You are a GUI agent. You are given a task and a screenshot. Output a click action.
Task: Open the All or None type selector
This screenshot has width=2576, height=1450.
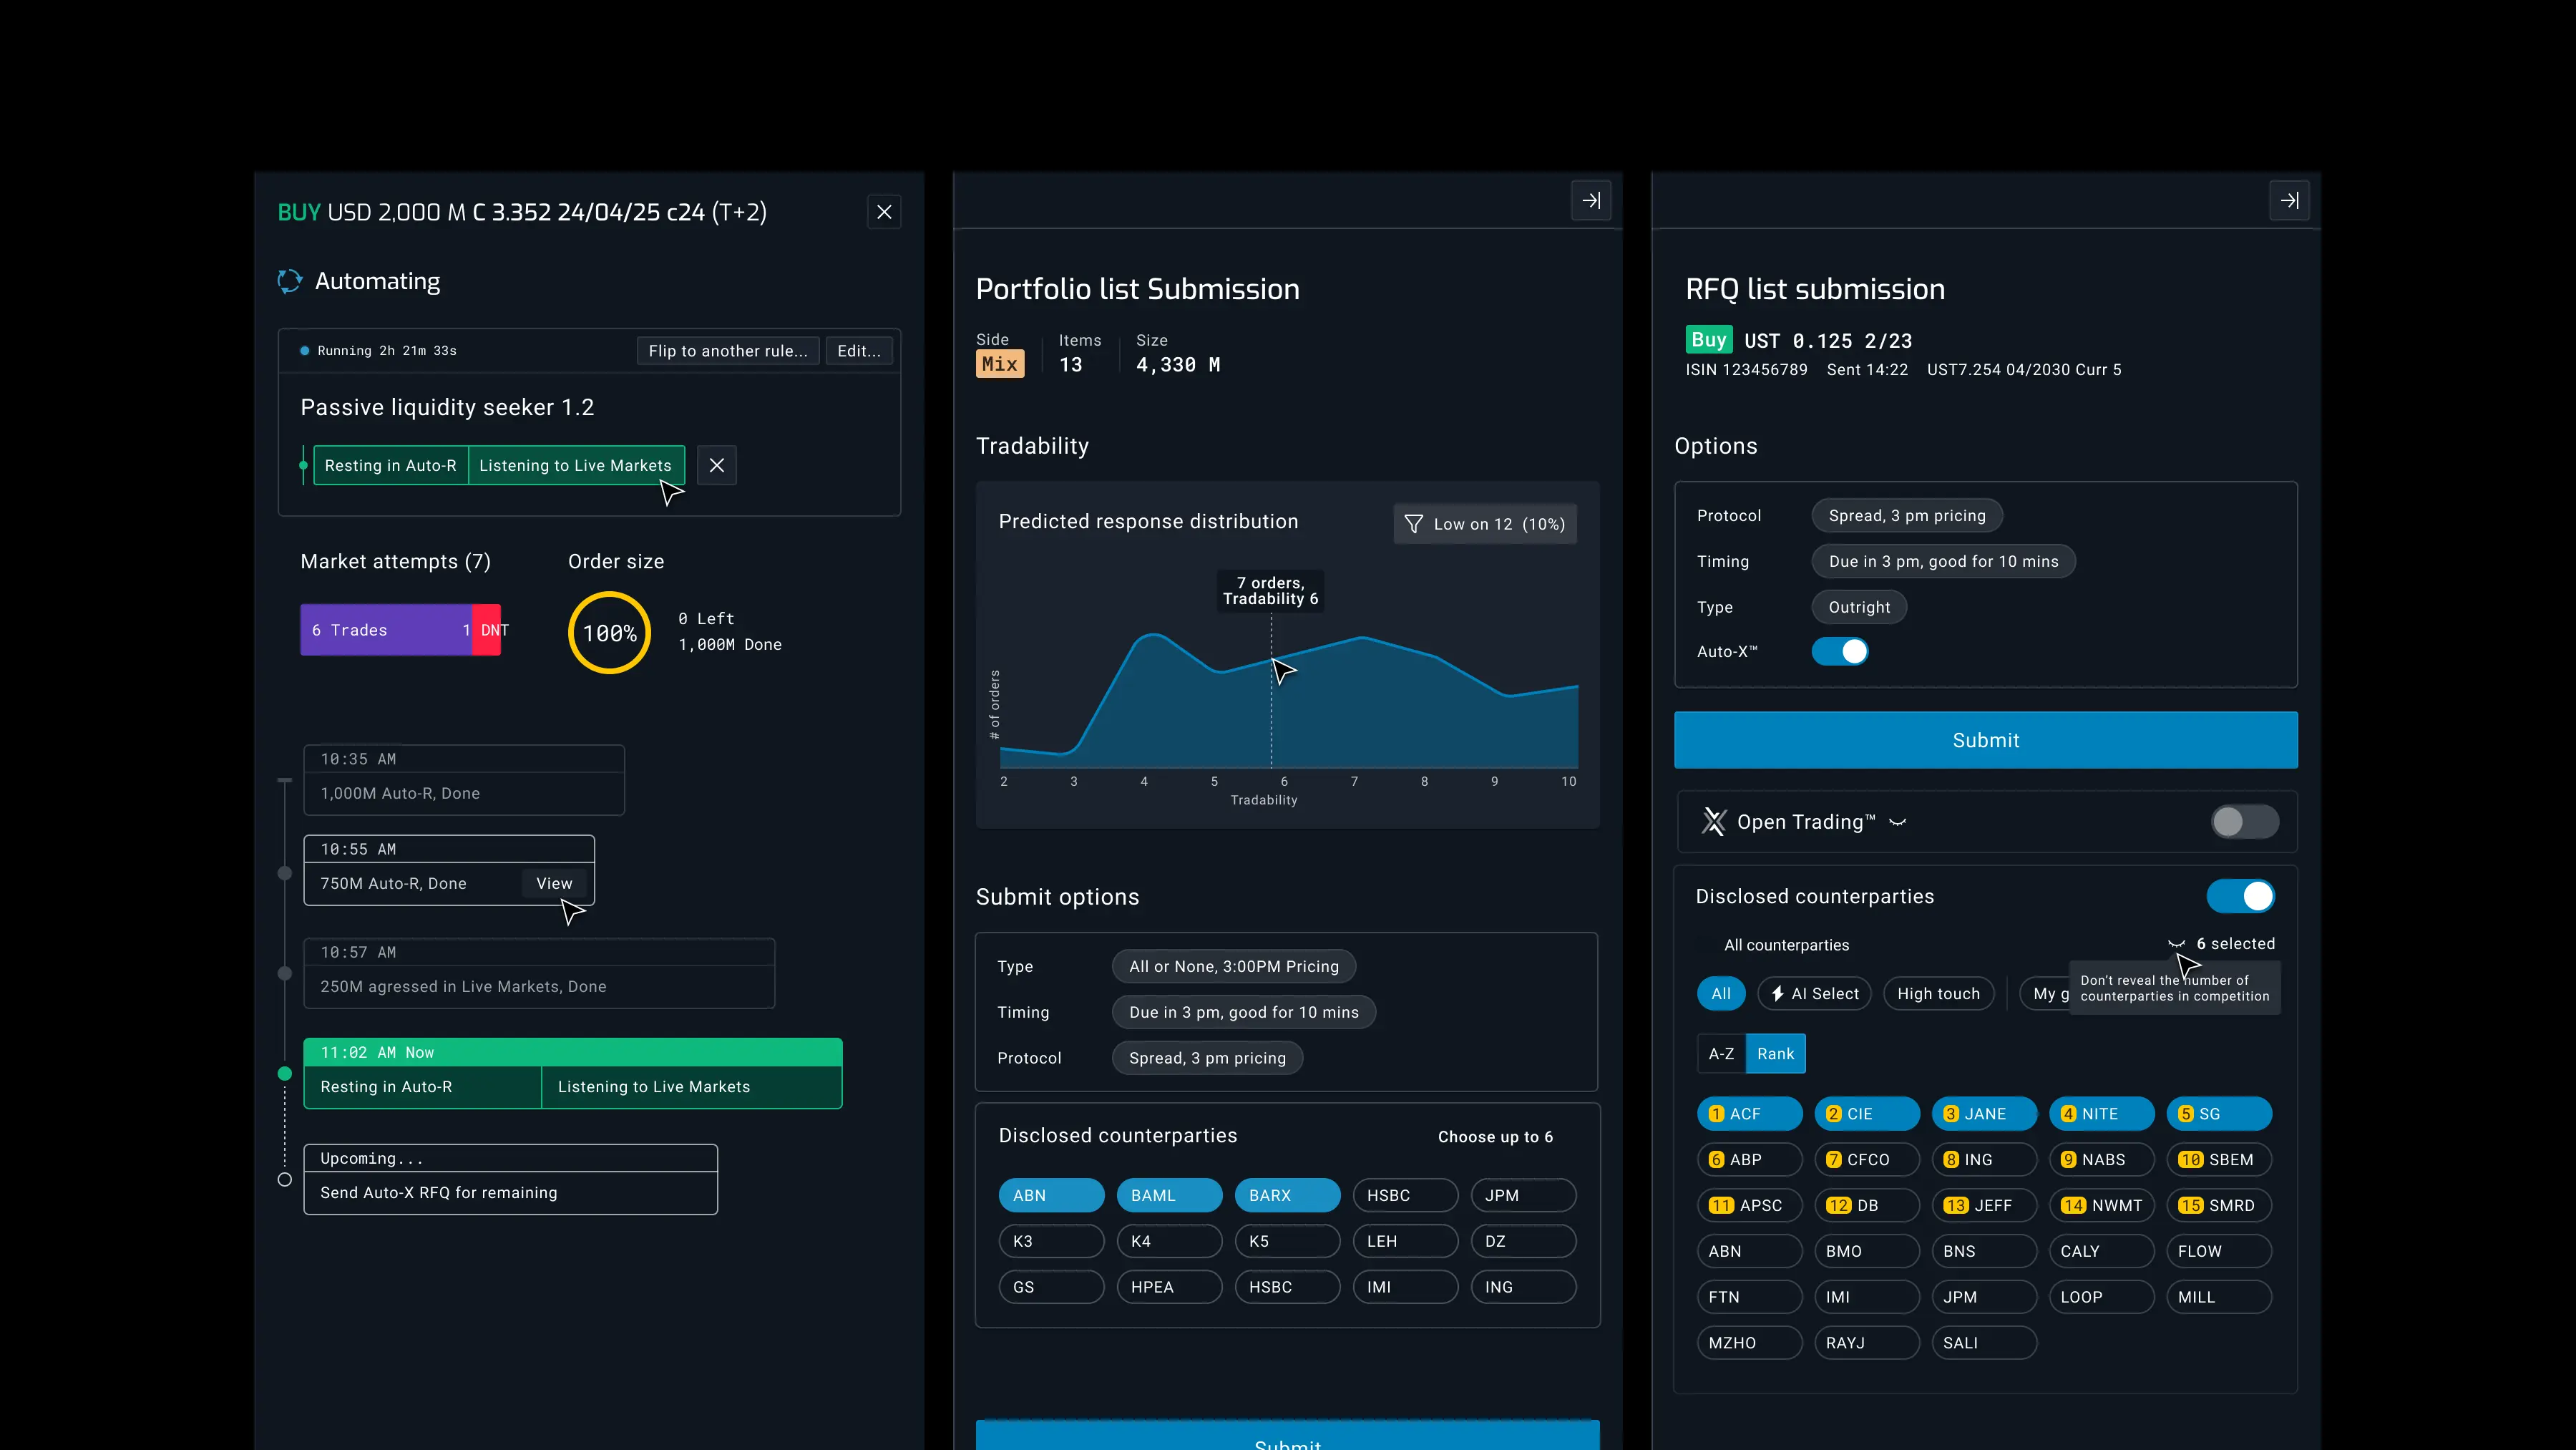click(1233, 967)
